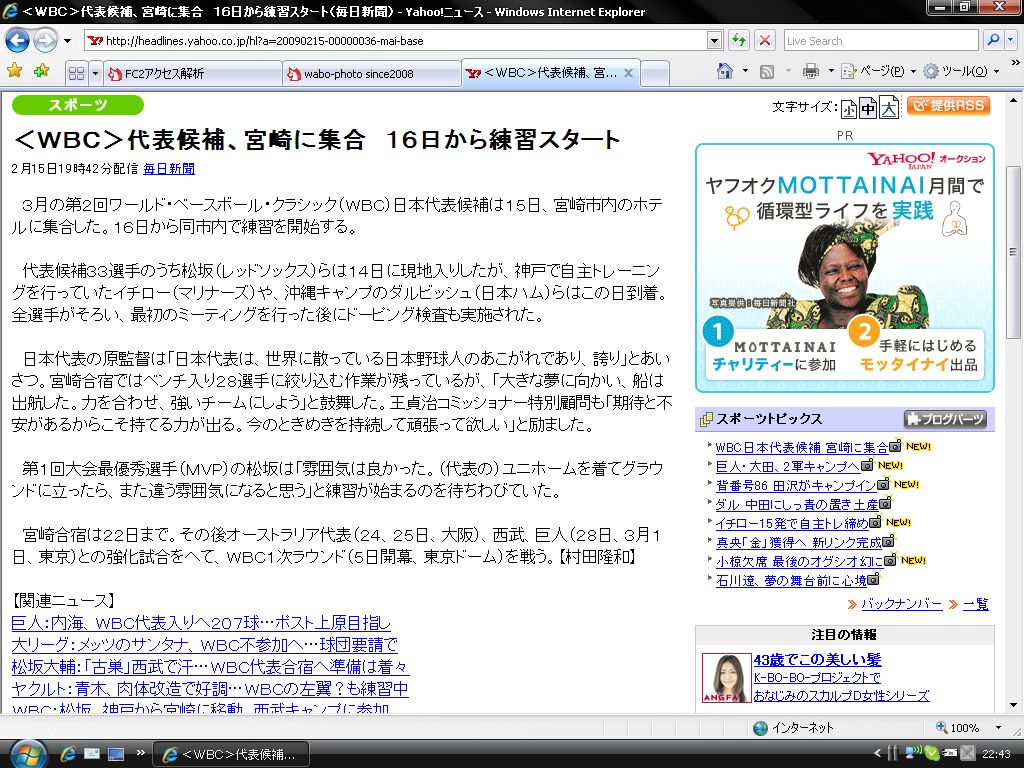Image resolution: width=1024 pixels, height=768 pixels.
Task: Set text size to large (大)
Action: [x=889, y=107]
